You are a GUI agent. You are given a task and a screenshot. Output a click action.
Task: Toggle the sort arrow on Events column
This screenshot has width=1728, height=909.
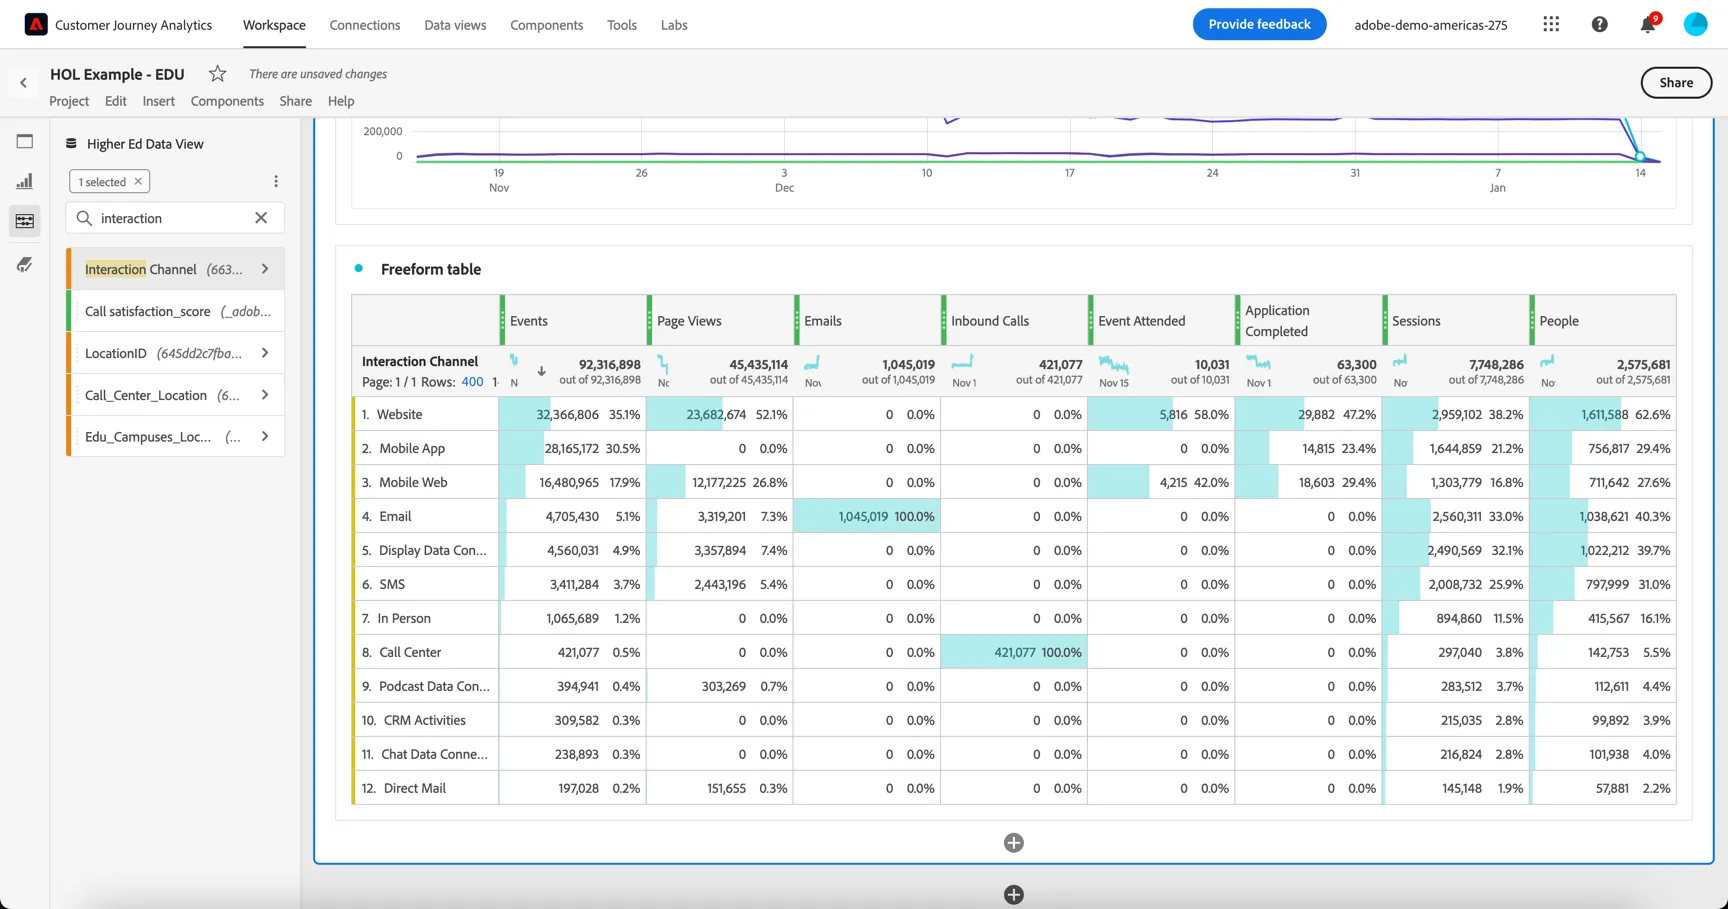click(x=541, y=371)
